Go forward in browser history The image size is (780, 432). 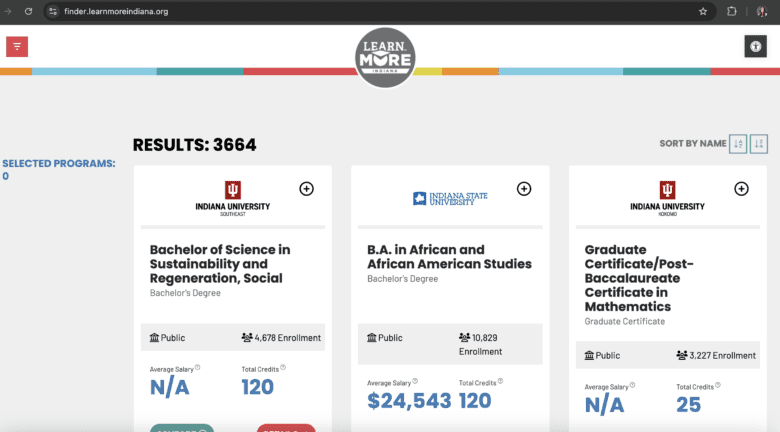(7, 11)
